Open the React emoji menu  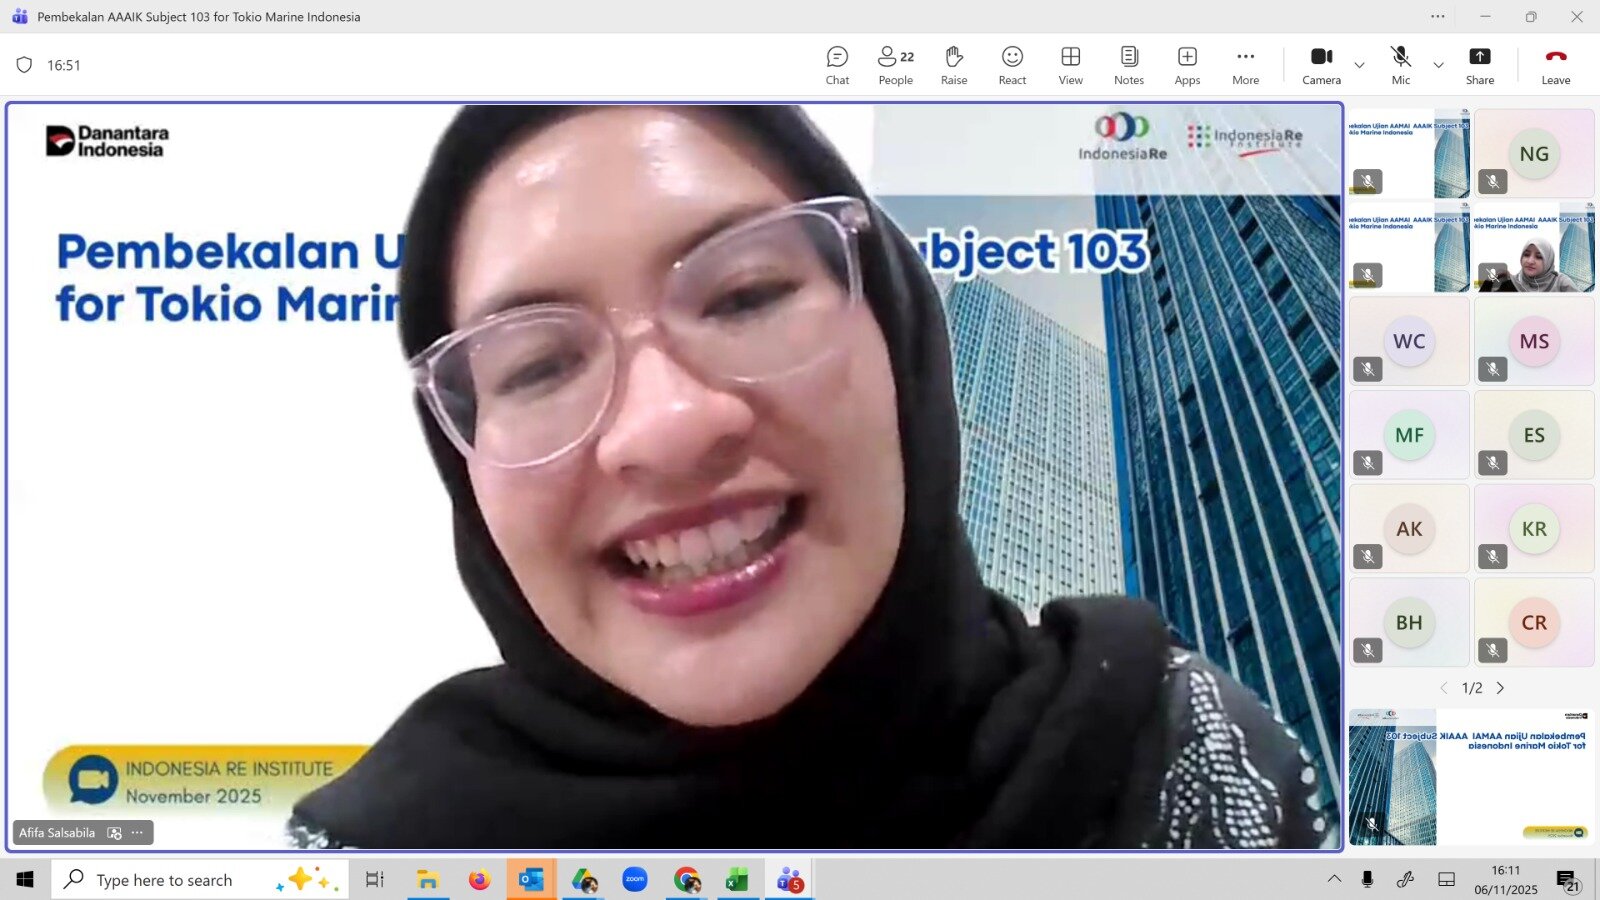(x=1012, y=65)
